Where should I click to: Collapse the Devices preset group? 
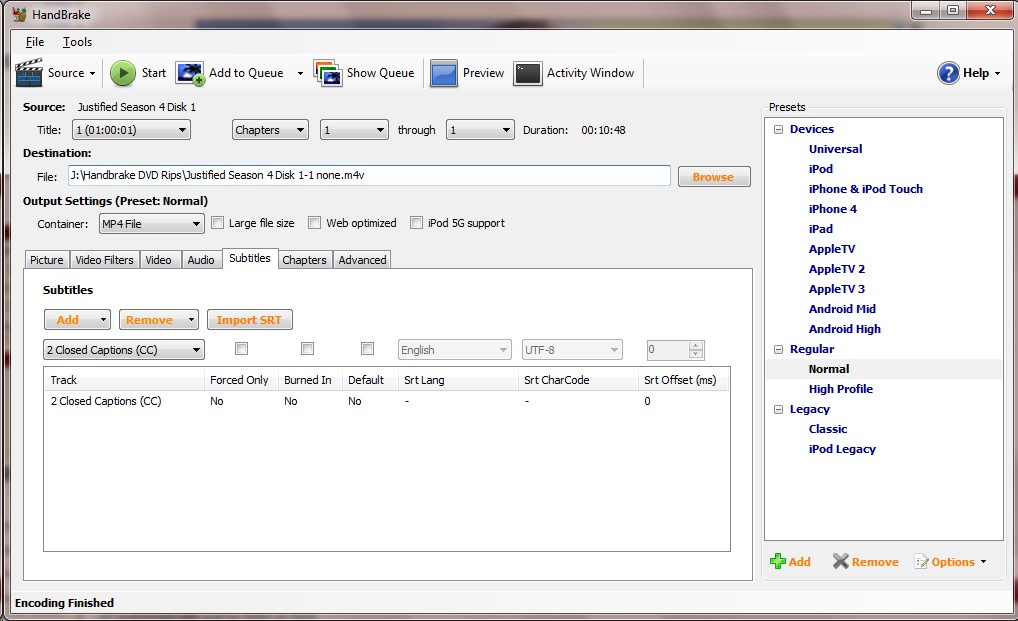(x=778, y=129)
